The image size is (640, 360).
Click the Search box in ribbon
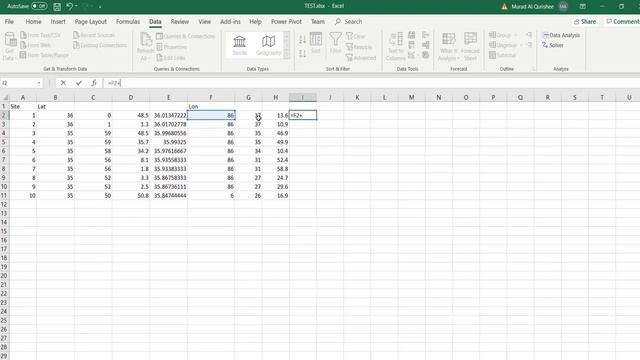tap(349, 22)
